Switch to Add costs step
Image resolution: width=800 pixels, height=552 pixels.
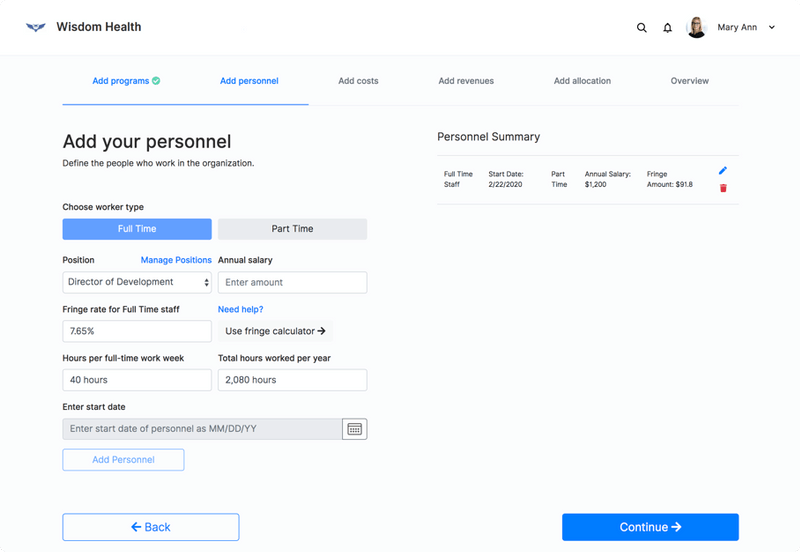click(x=358, y=81)
